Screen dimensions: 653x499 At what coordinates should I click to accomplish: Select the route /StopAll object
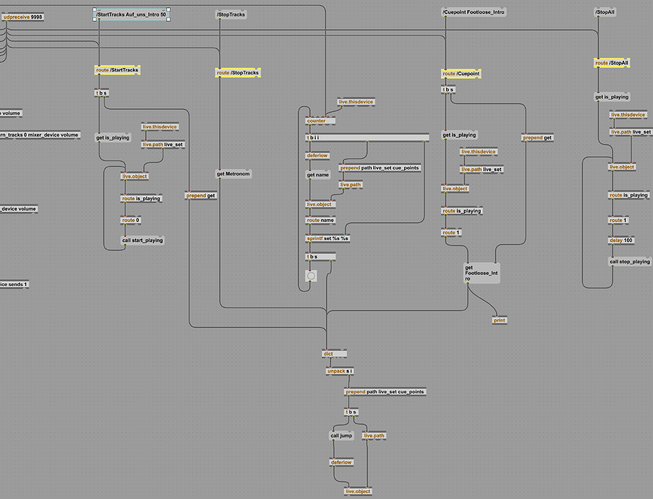[616, 62]
